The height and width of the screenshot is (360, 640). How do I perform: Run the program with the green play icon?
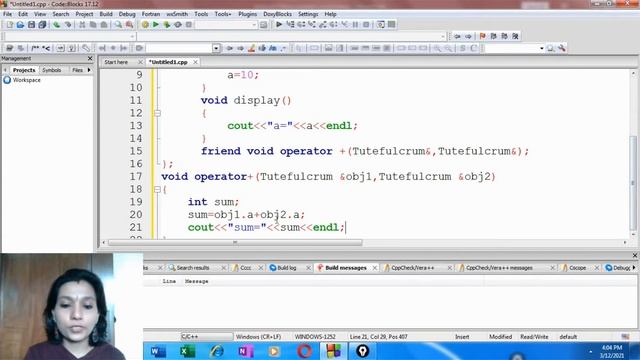click(156, 25)
